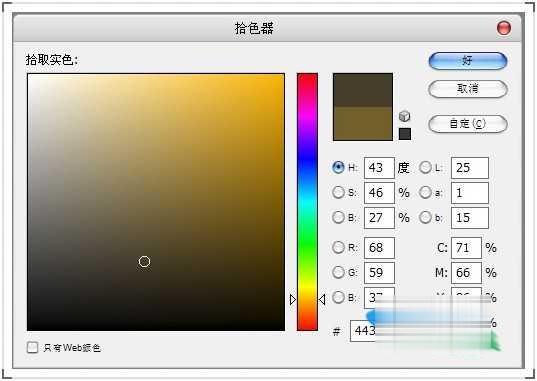Select the R red radio button
537x381 pixels.
[x=338, y=247]
